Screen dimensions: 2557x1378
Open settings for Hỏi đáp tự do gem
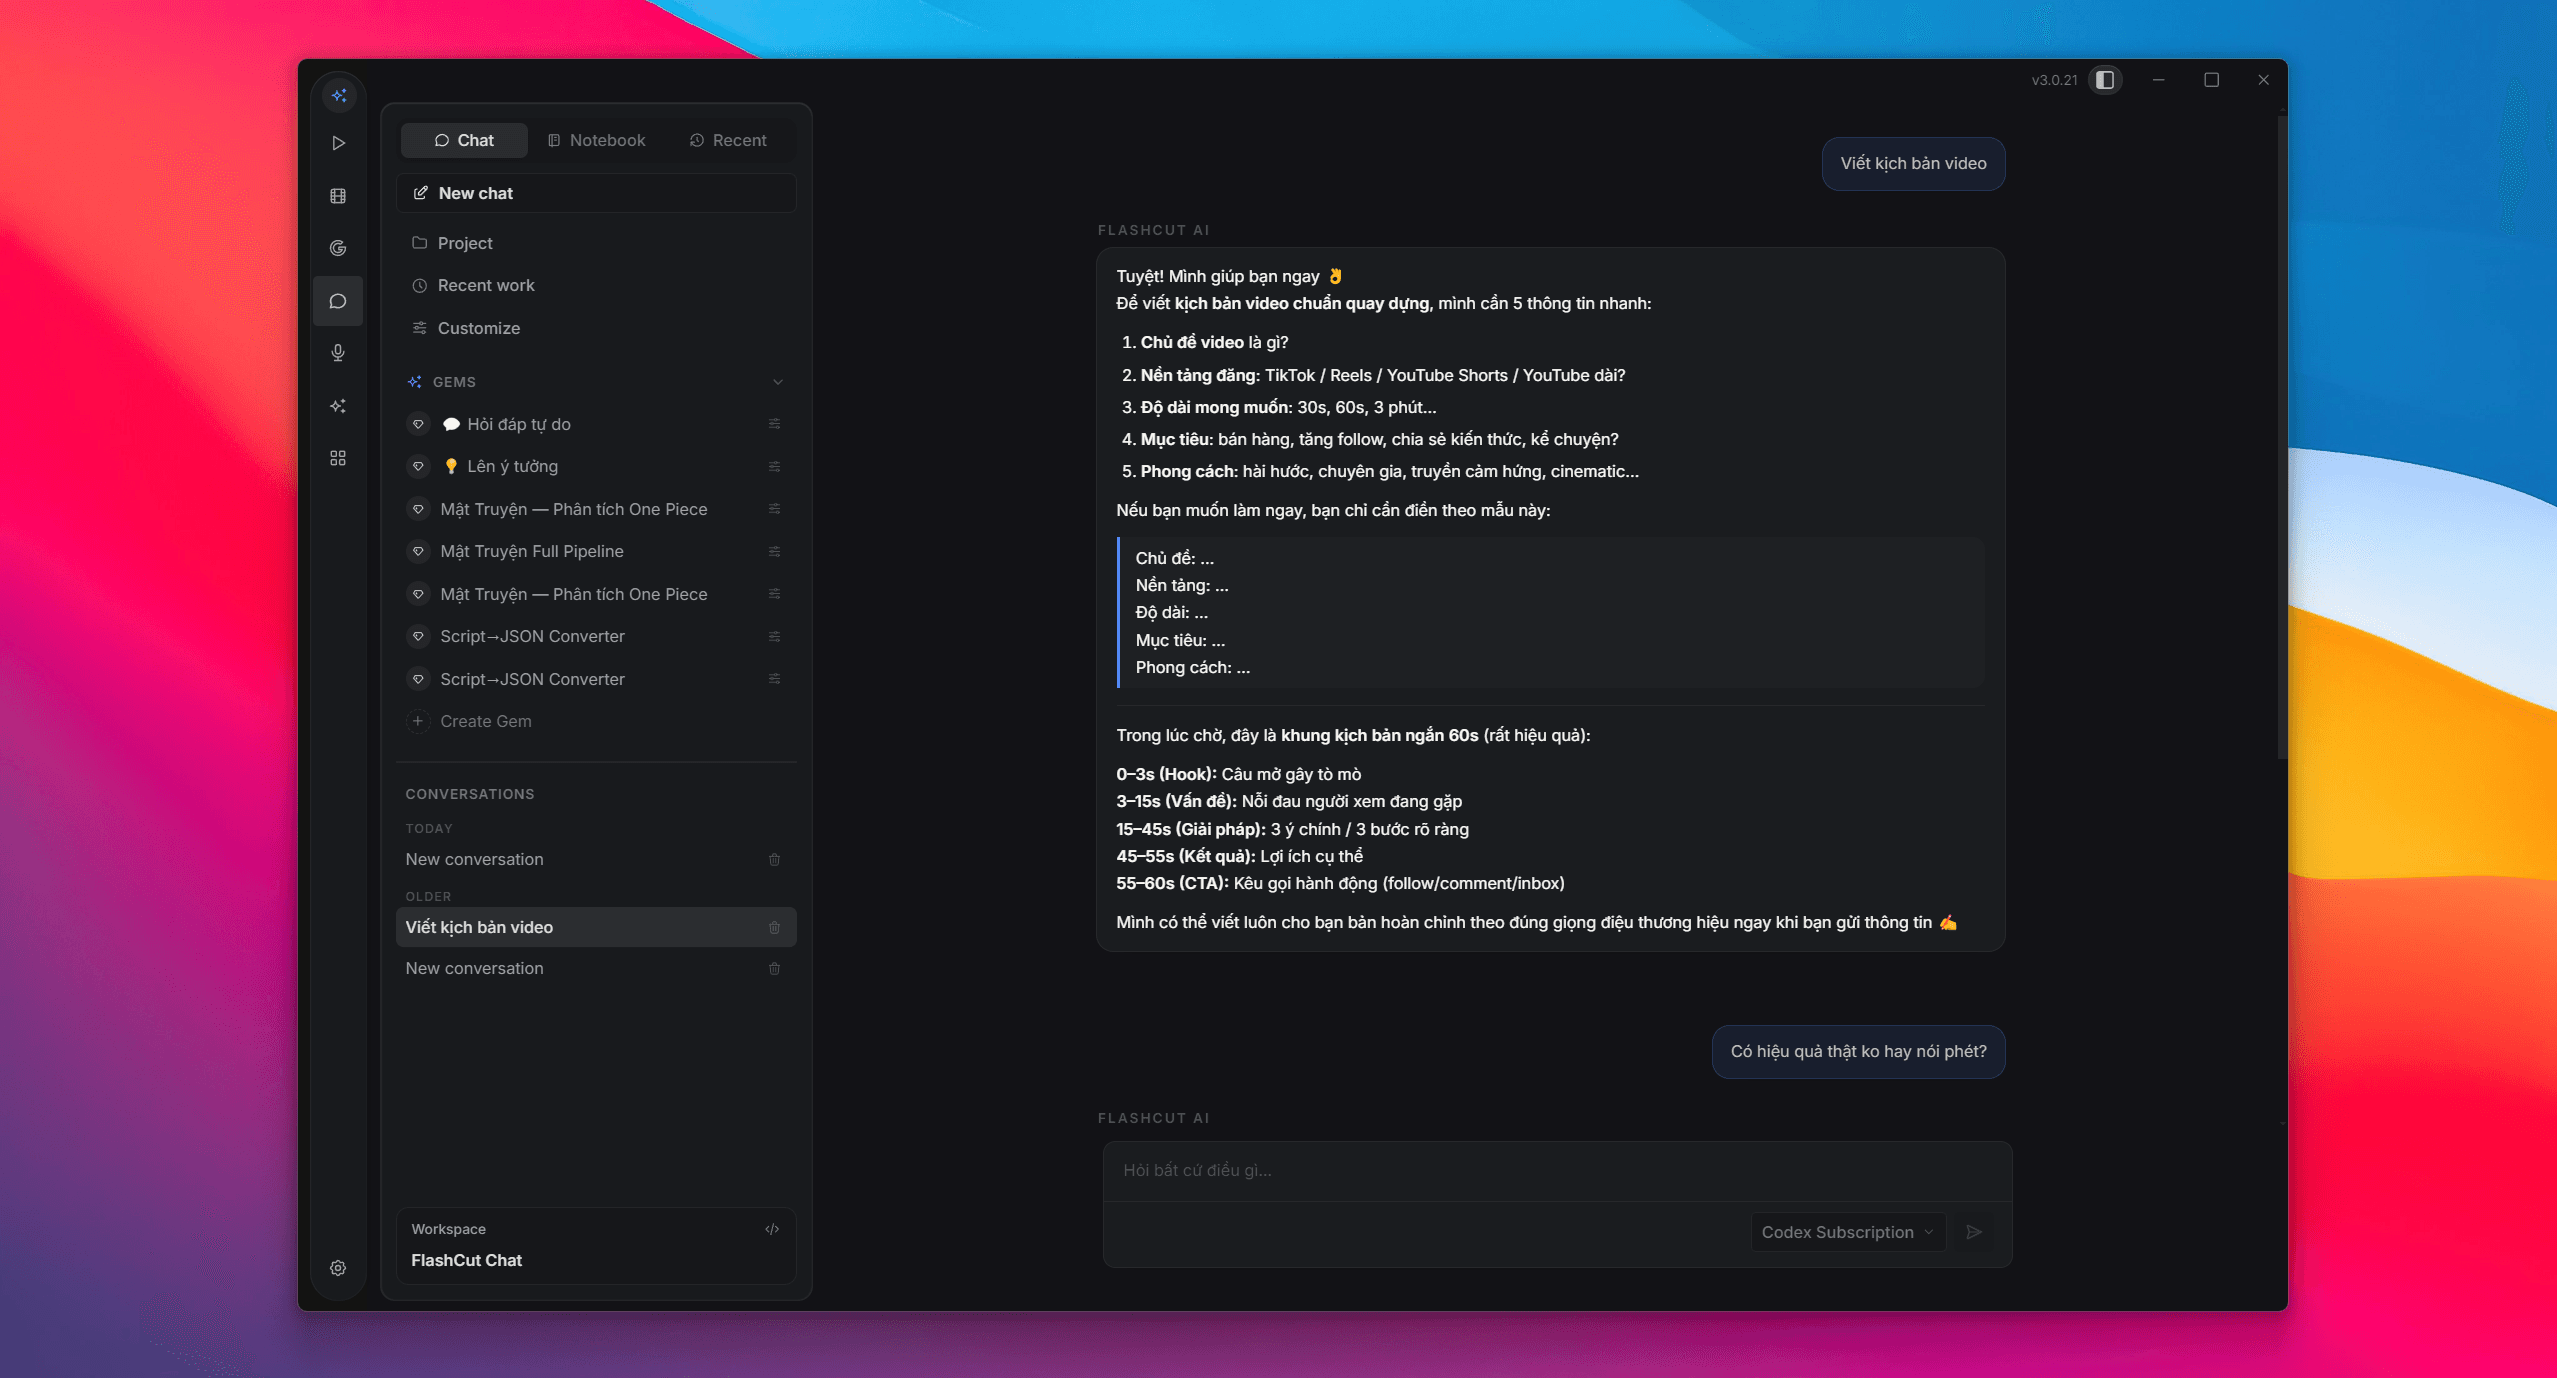point(774,424)
